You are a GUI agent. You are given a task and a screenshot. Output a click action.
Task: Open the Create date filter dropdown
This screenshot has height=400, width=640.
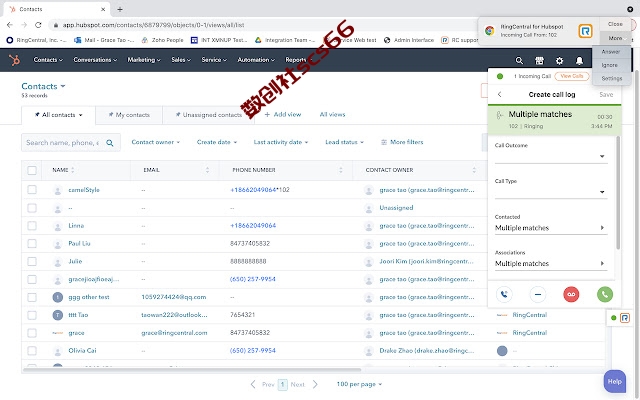(x=217, y=142)
